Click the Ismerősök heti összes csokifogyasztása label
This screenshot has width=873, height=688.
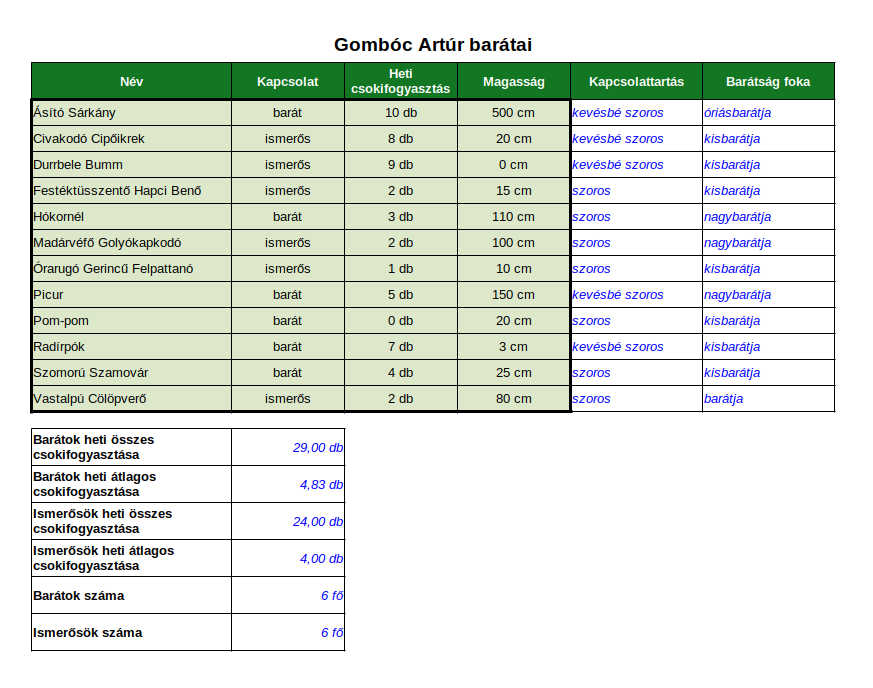(102, 521)
